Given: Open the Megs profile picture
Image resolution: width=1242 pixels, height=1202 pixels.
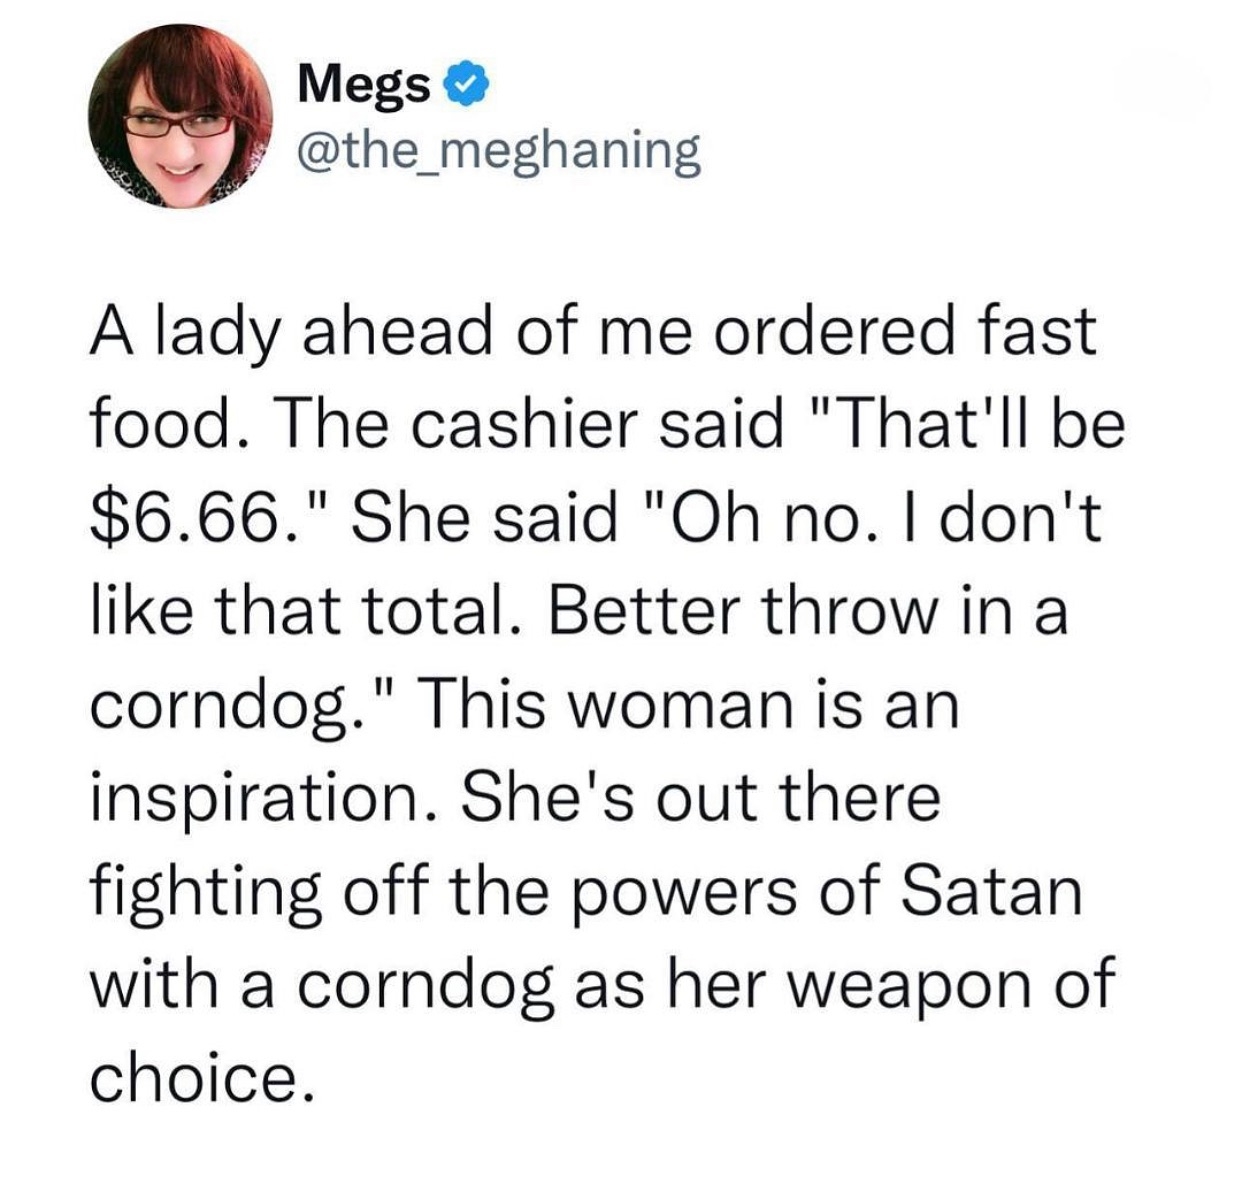Looking at the screenshot, I should [x=181, y=116].
